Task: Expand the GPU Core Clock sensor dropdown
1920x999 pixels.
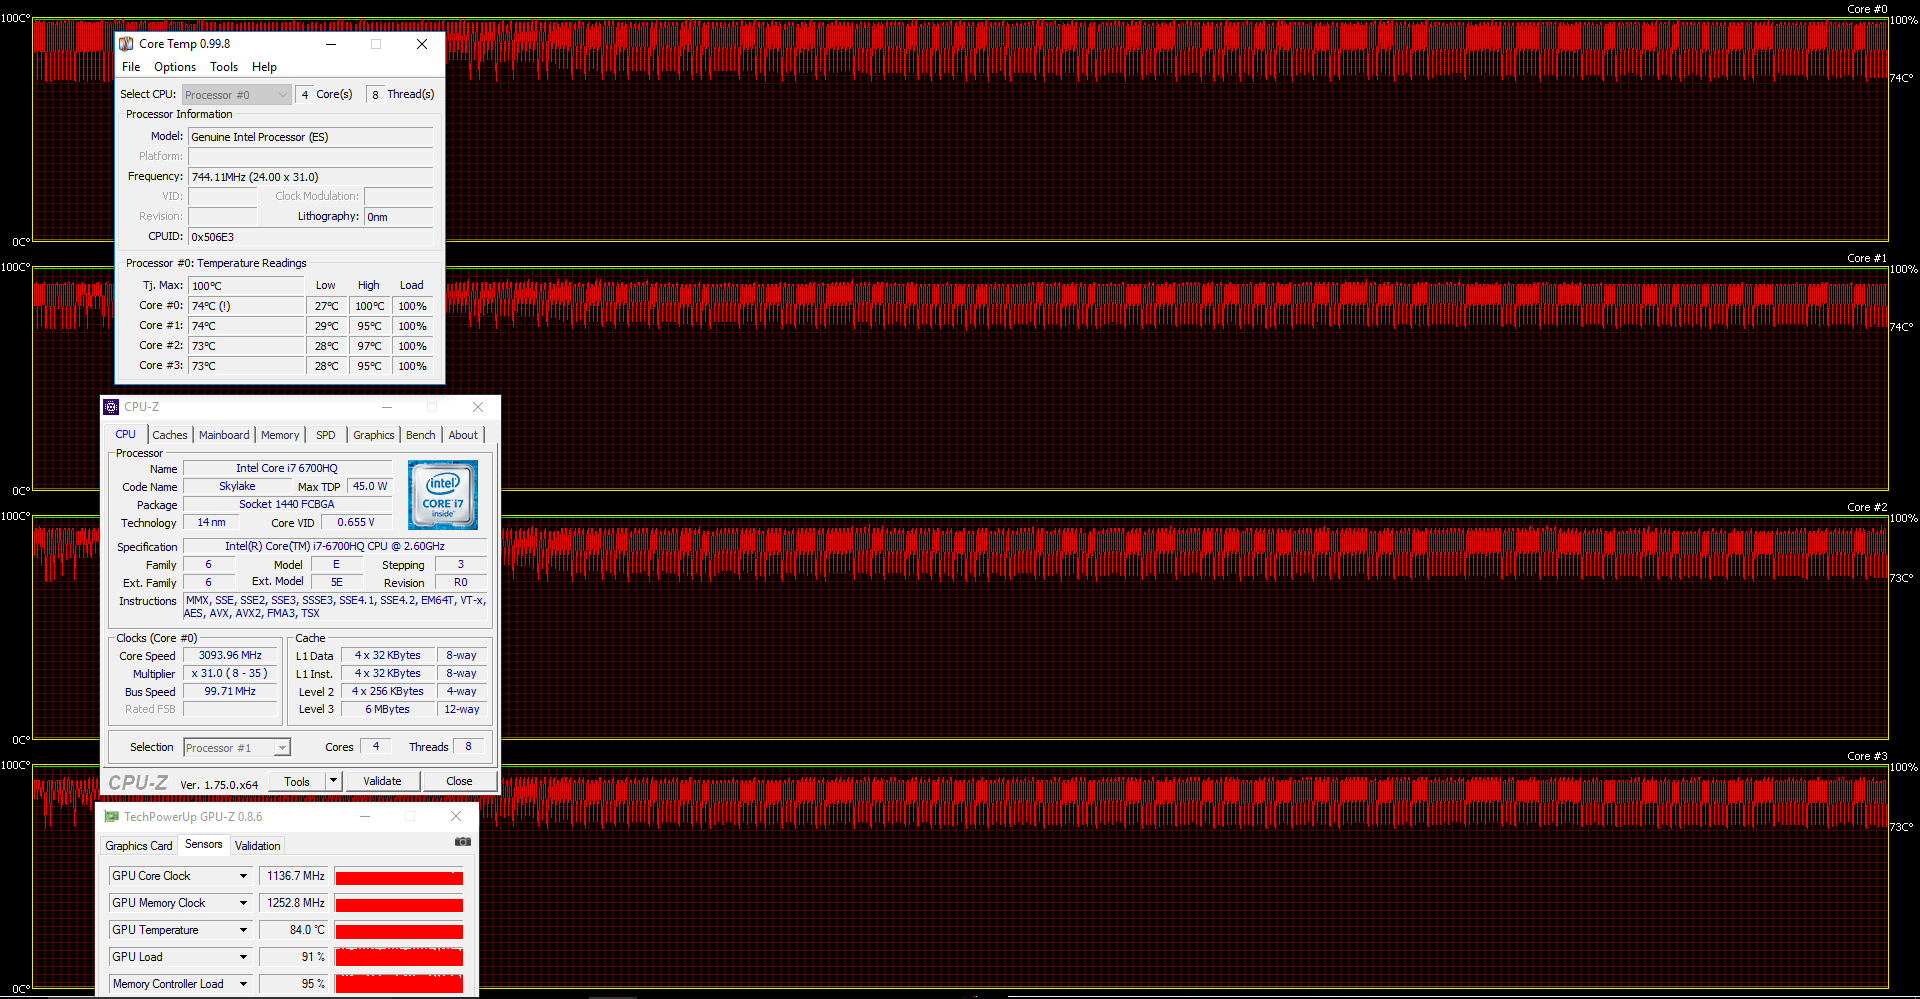Action: pyautogui.click(x=243, y=876)
